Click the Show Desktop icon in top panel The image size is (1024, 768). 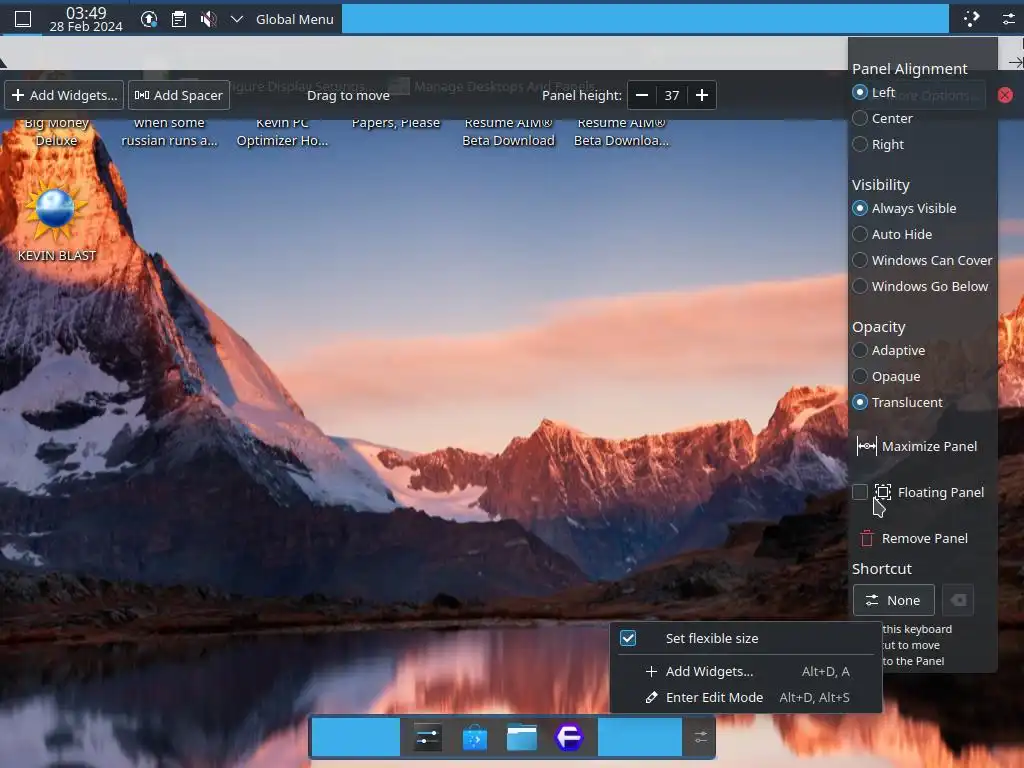(x=23, y=19)
